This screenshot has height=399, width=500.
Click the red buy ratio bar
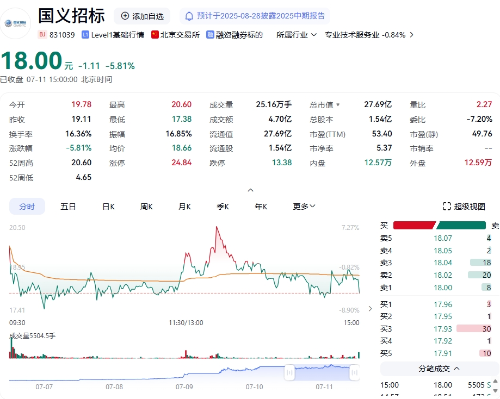pyautogui.click(x=414, y=225)
